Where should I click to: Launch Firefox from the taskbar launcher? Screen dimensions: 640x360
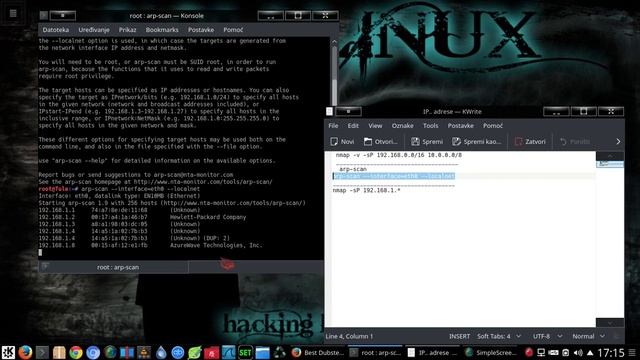(25, 352)
